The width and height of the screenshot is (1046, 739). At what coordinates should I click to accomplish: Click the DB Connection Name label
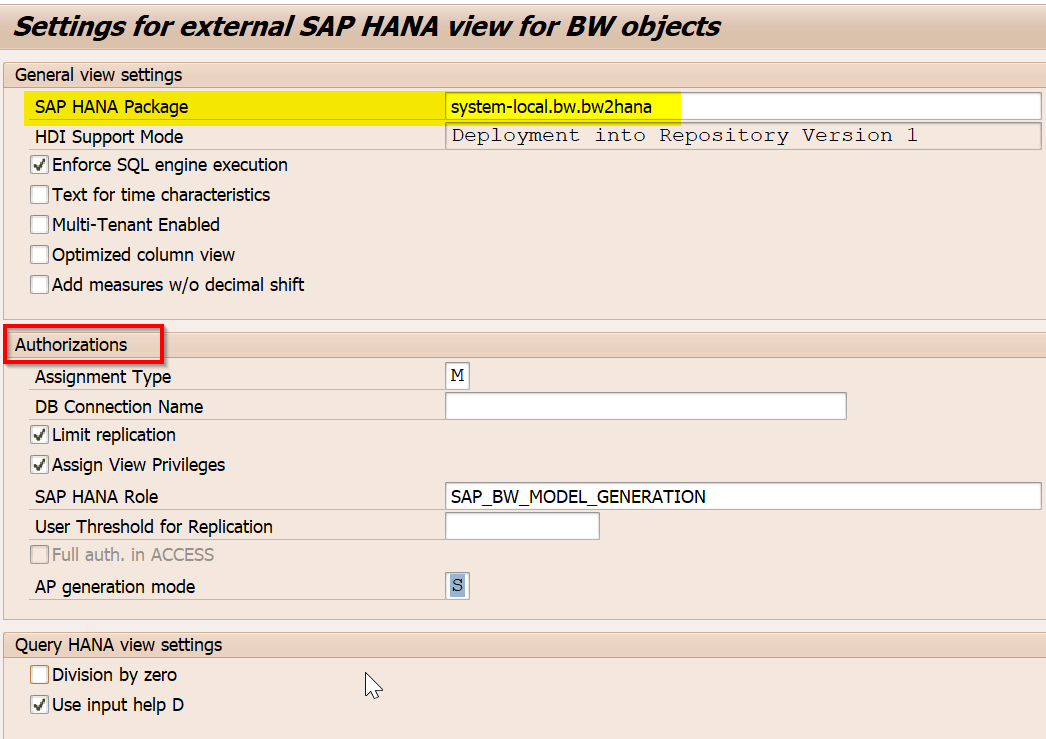coord(119,407)
